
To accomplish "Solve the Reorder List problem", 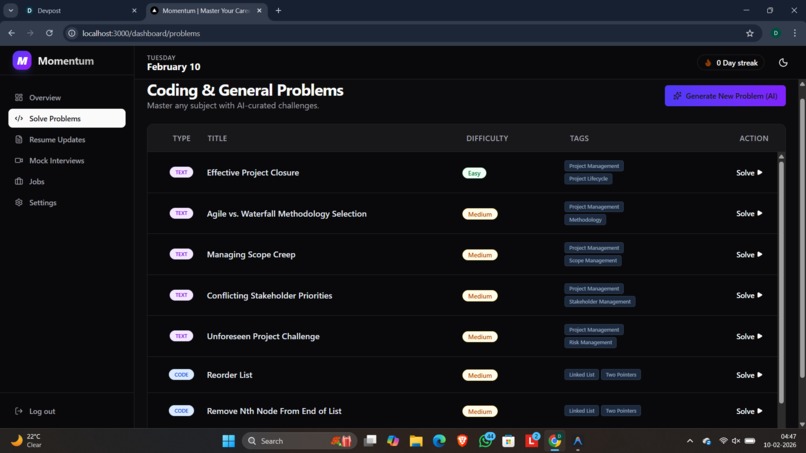I will pos(749,375).
